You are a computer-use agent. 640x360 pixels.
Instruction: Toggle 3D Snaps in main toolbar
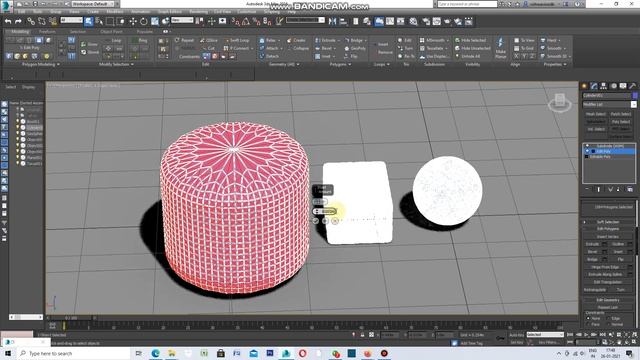[236, 21]
